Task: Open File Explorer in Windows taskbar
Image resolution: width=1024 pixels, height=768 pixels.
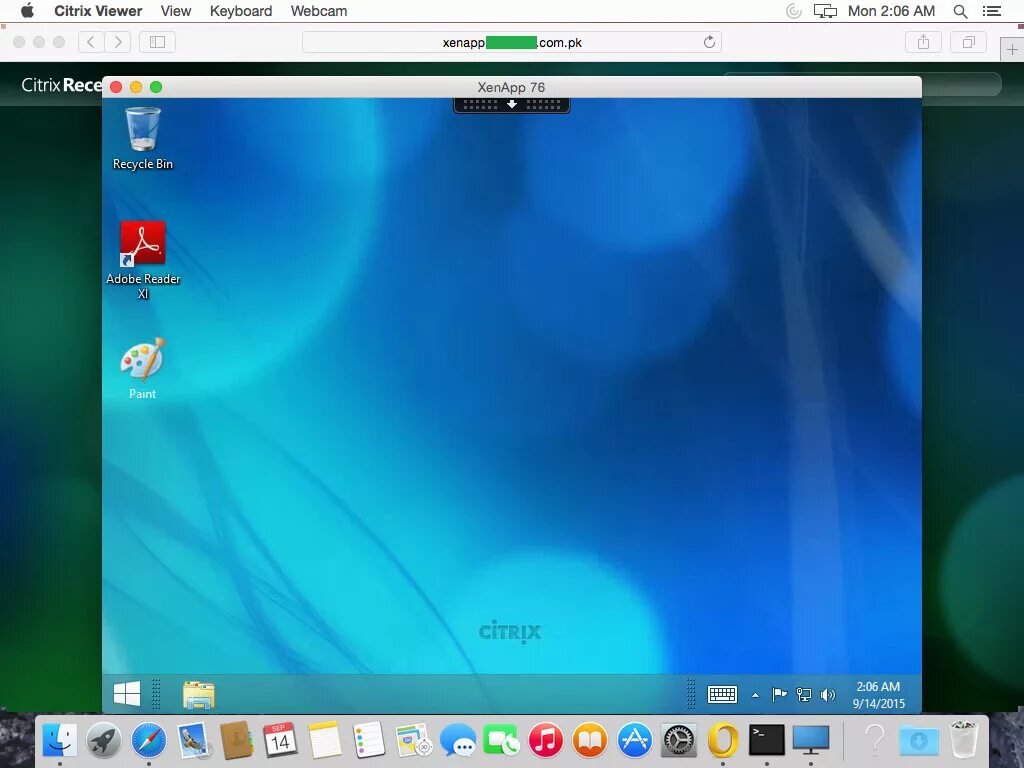Action: click(199, 695)
